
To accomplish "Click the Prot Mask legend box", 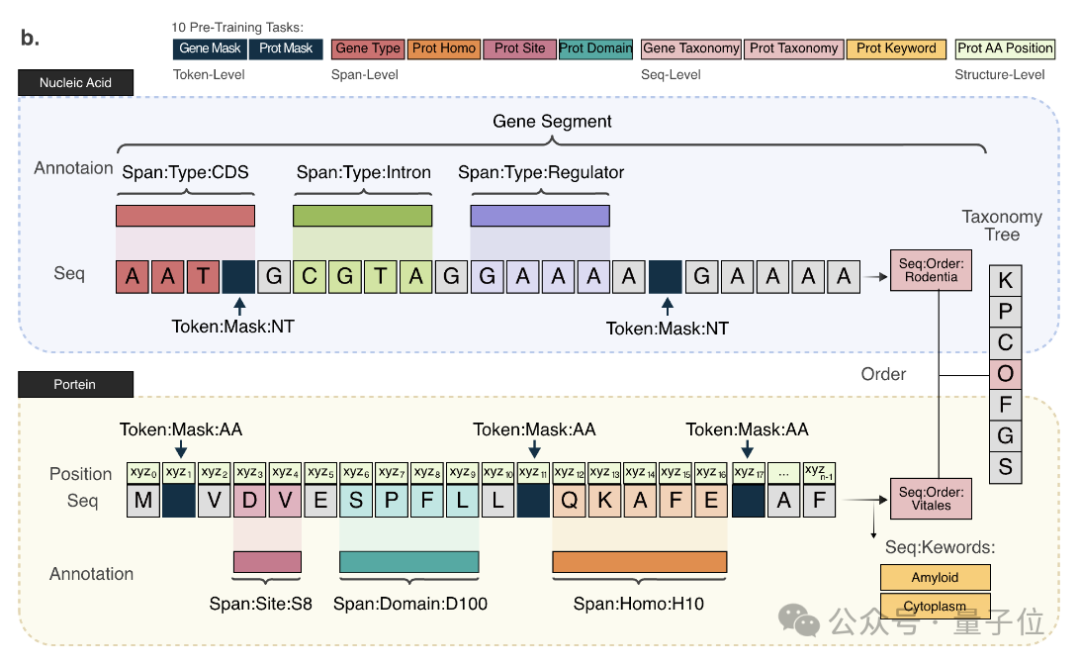I will click(285, 48).
